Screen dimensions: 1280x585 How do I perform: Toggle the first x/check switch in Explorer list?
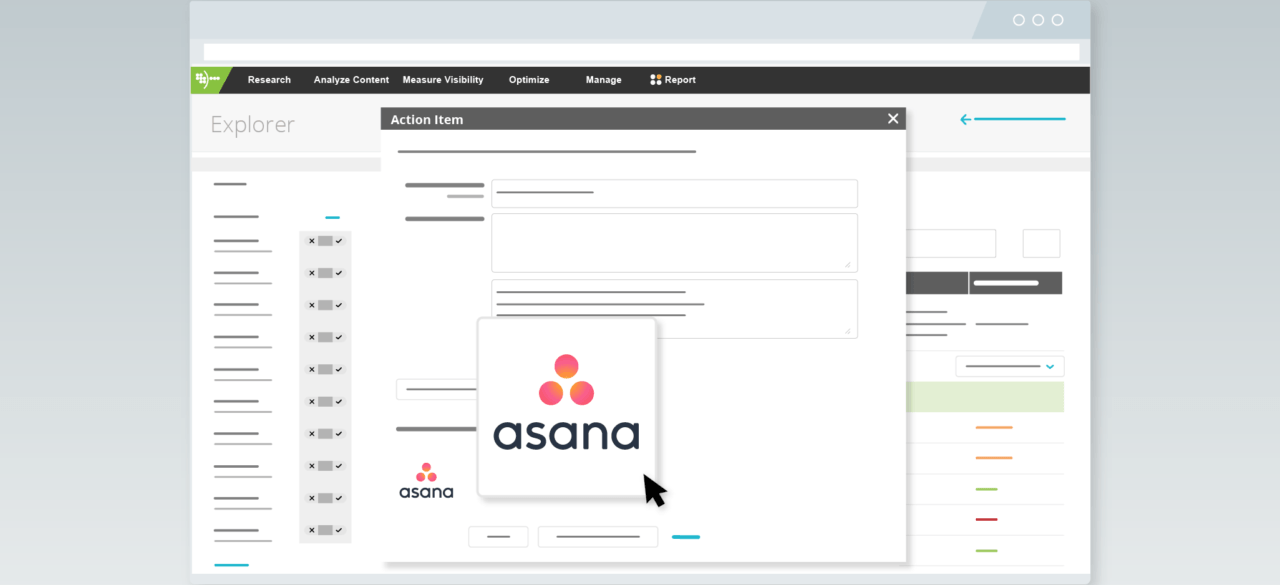(325, 241)
